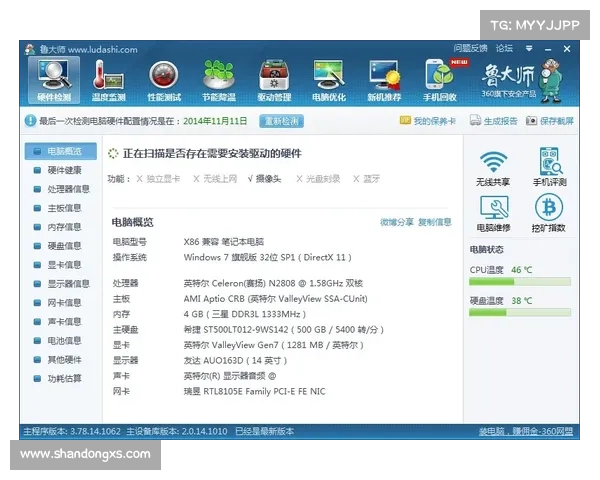Click the 手机评测 phone benchmark icon
600x480 pixels.
(x=550, y=167)
